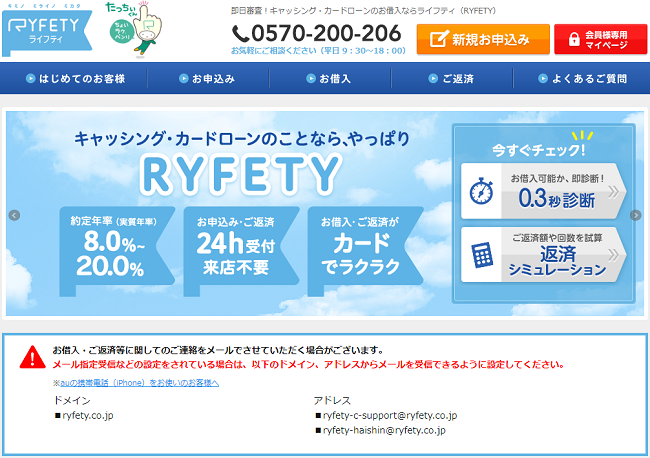
Task: Go to next banner slide arrow
Action: click(635, 216)
